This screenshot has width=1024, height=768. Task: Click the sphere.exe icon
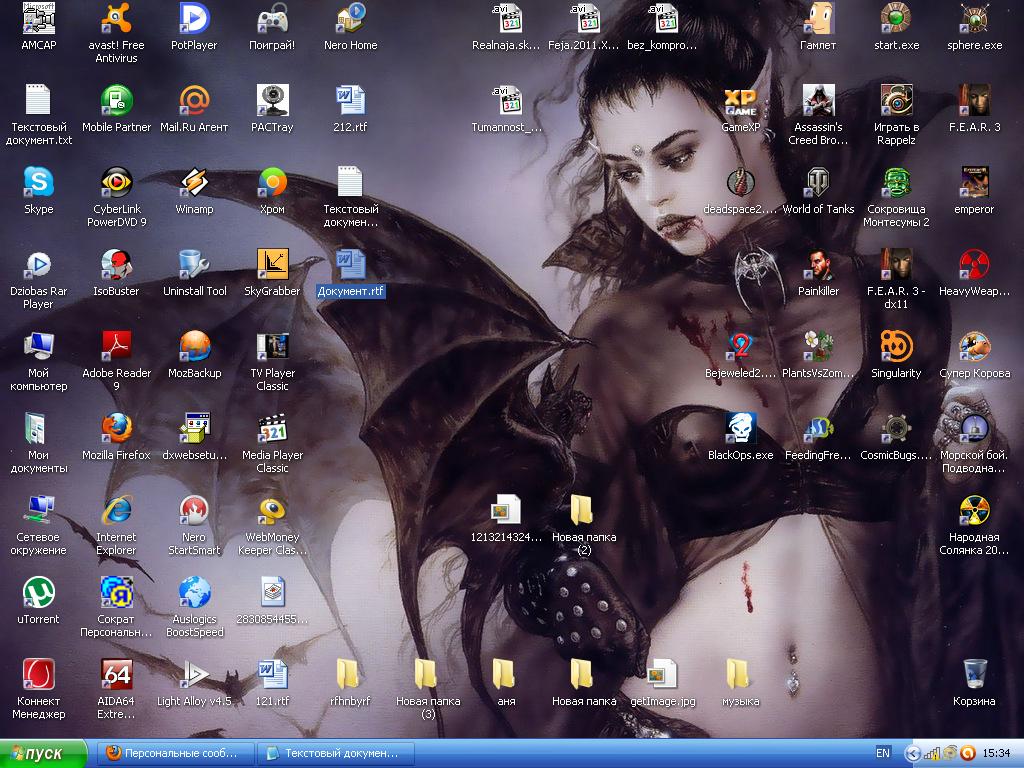pos(974,18)
